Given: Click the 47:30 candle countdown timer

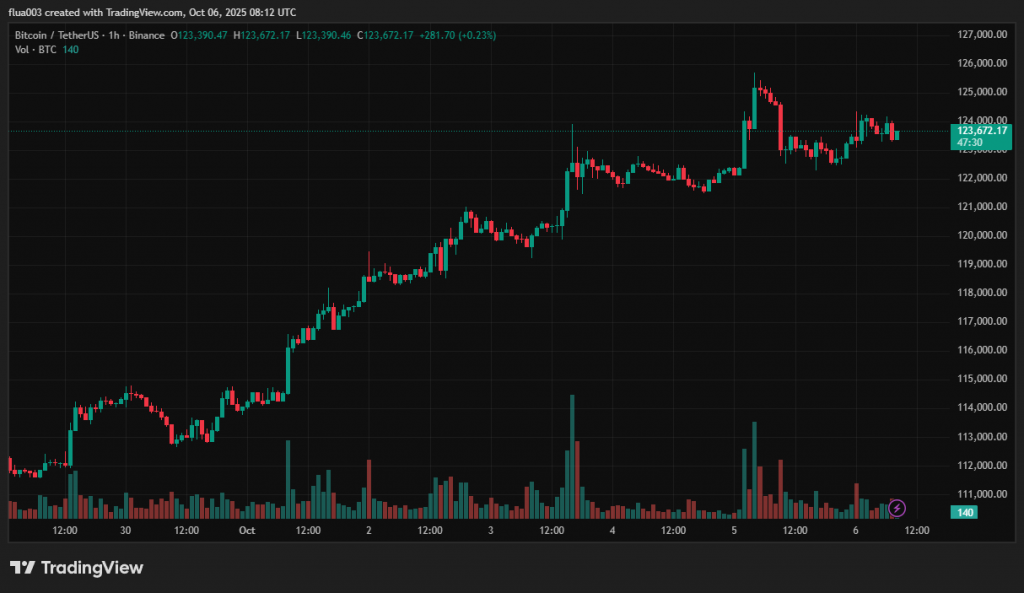Looking at the screenshot, I should click(968, 144).
